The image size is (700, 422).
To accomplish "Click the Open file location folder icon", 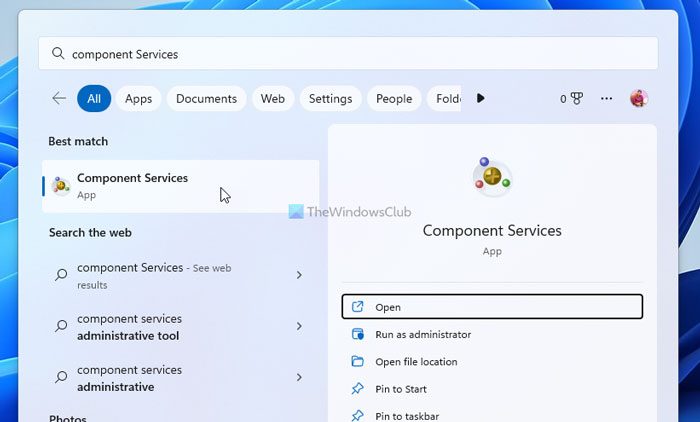I will [x=358, y=362].
